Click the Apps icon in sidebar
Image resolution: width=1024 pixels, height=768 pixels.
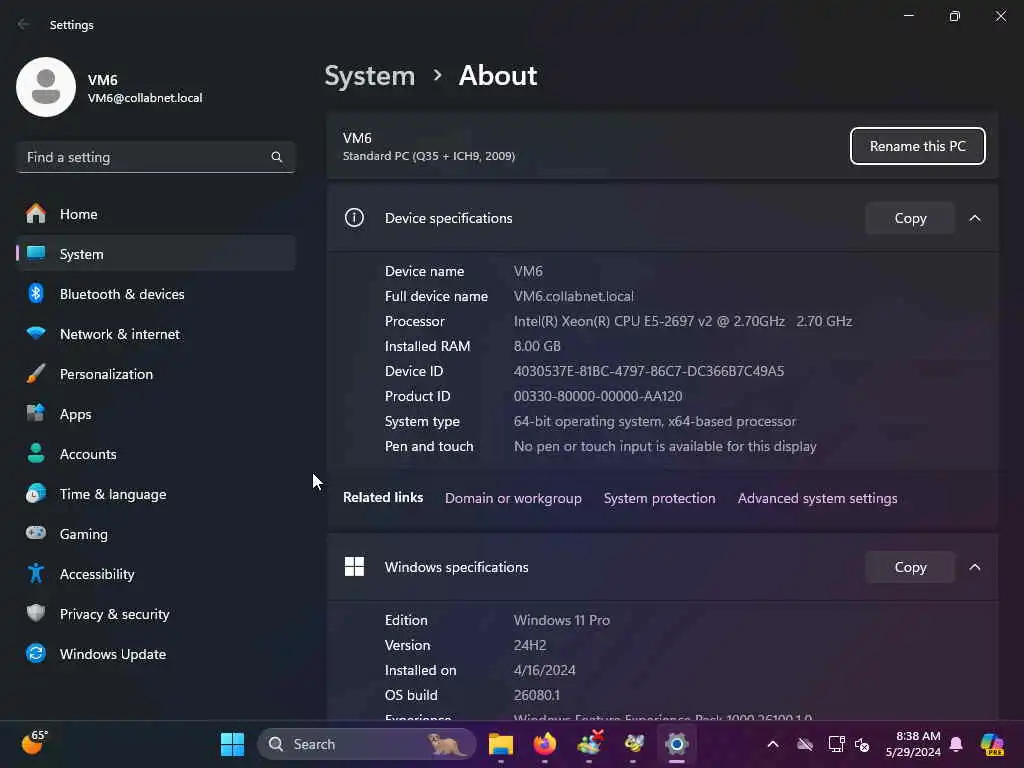[x=36, y=413]
